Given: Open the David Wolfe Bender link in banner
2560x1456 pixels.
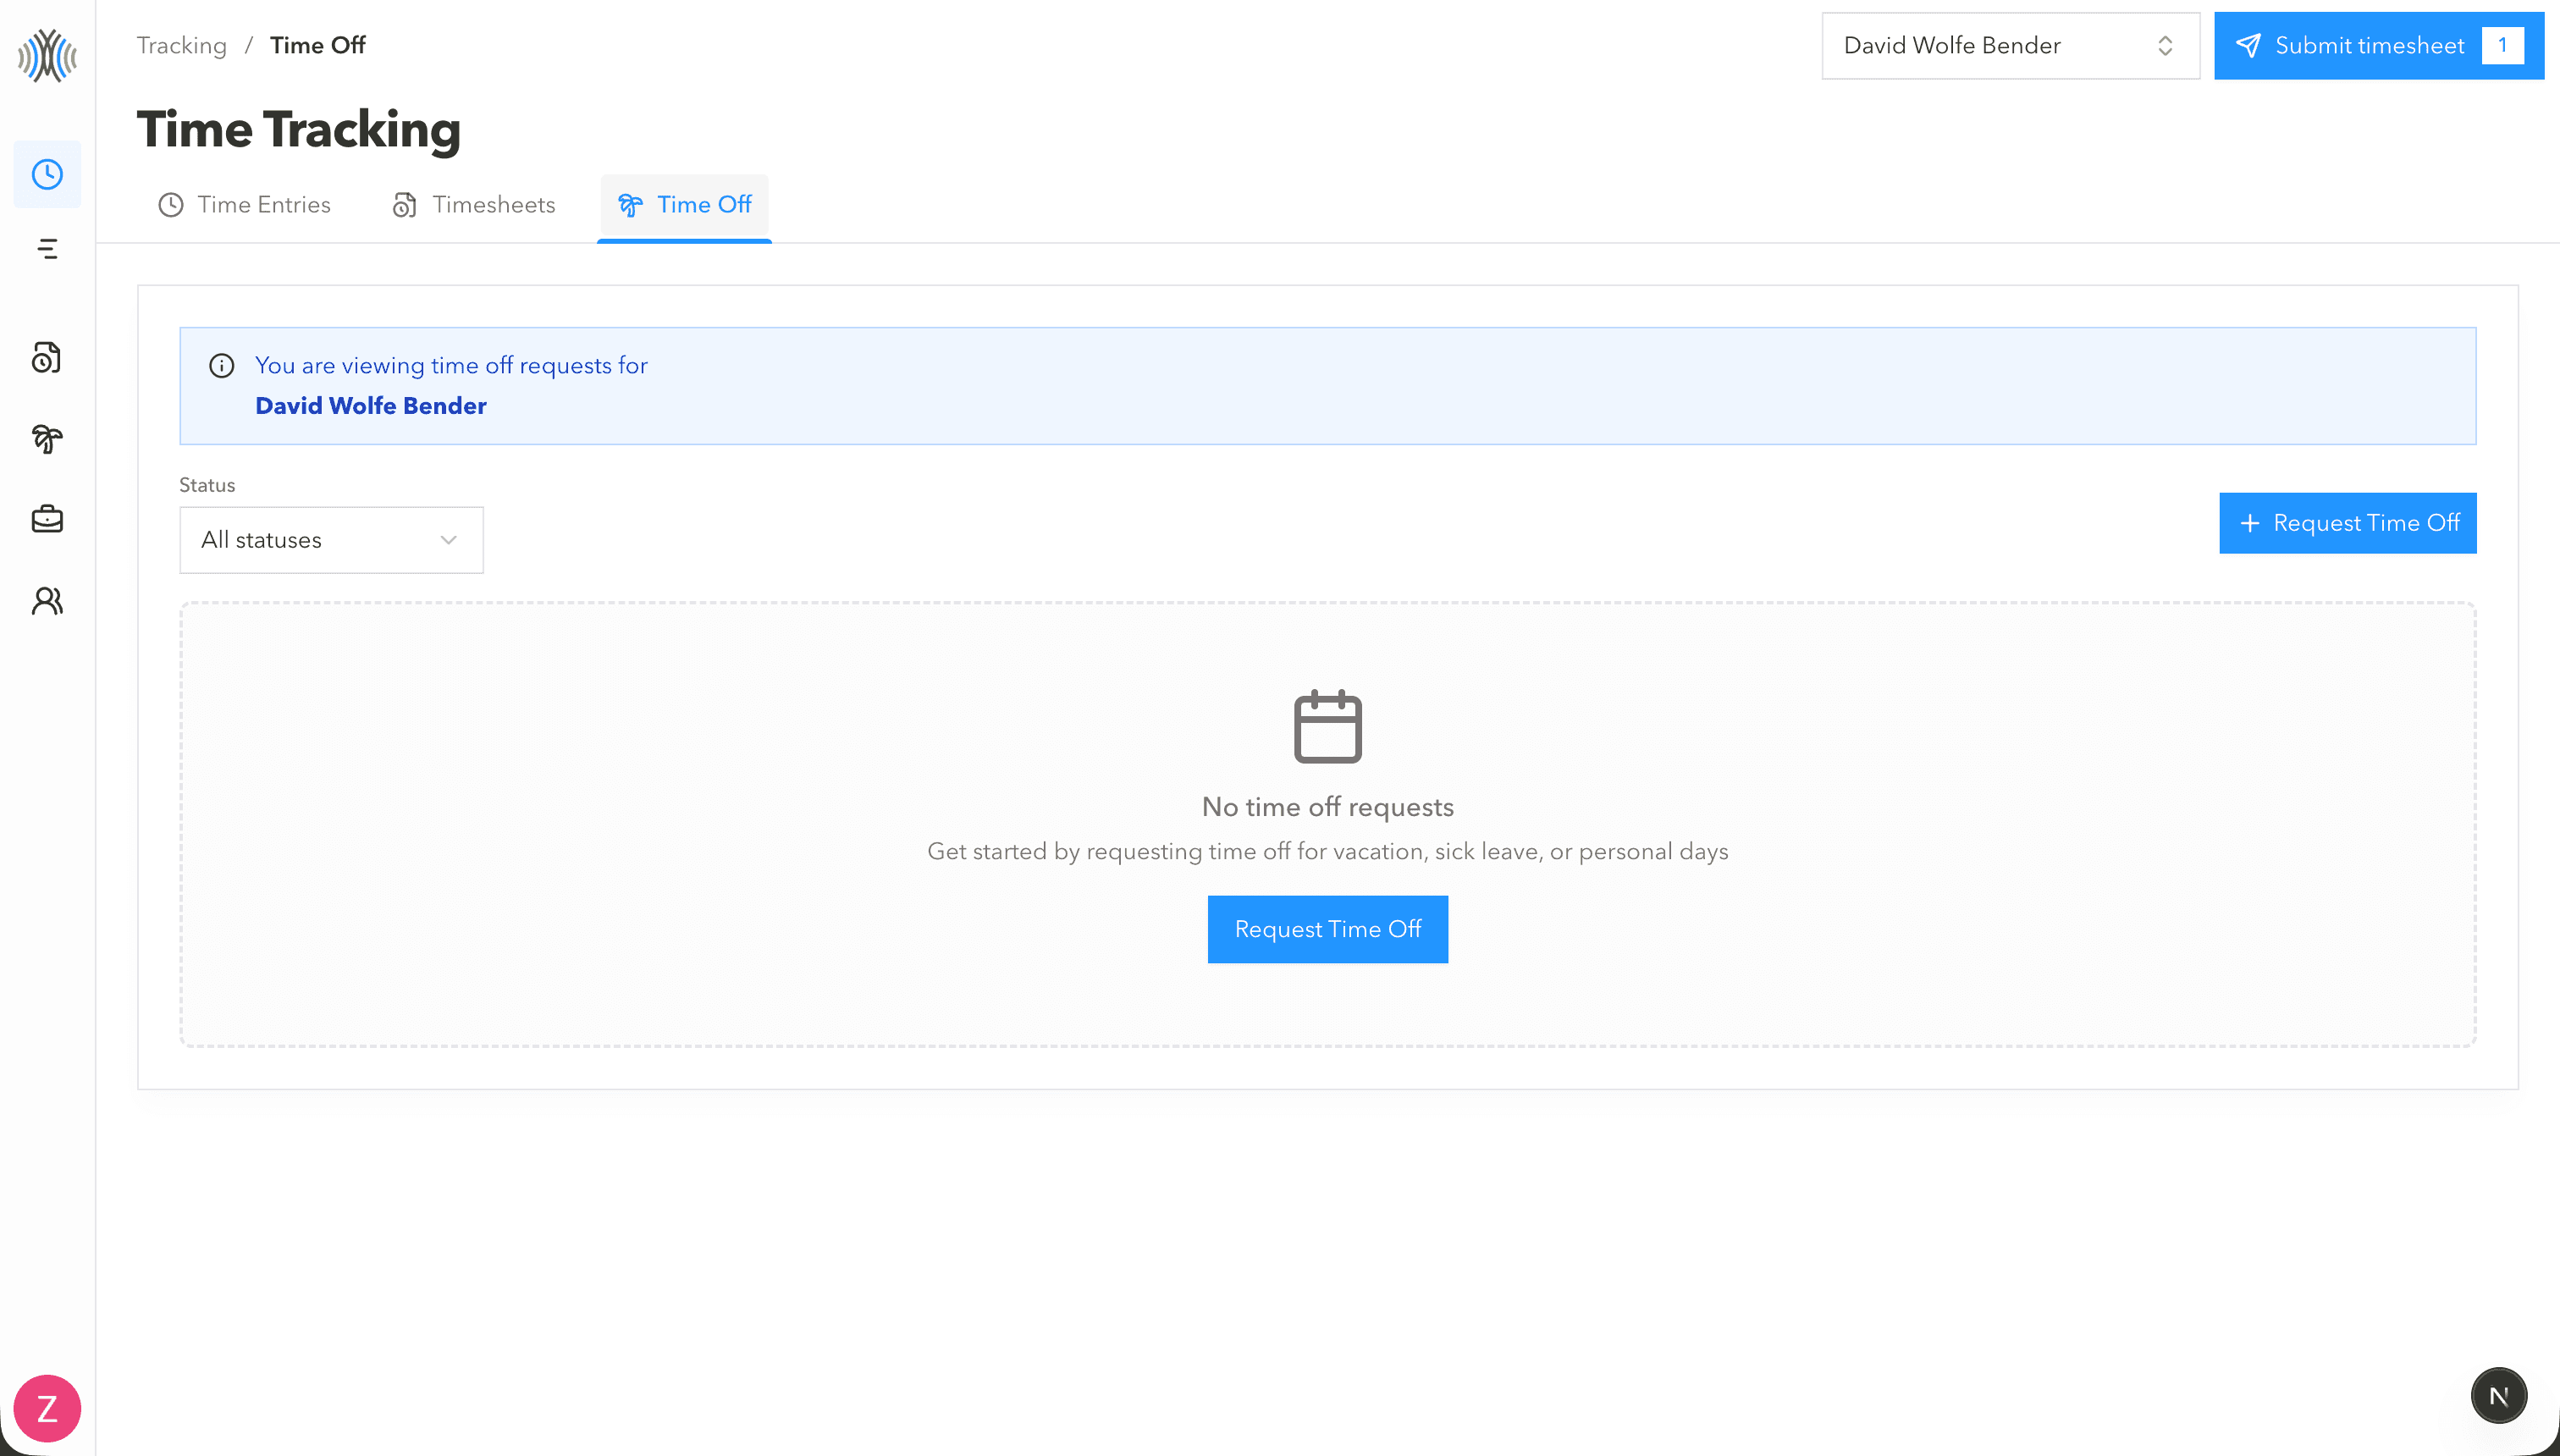Looking at the screenshot, I should (x=370, y=406).
